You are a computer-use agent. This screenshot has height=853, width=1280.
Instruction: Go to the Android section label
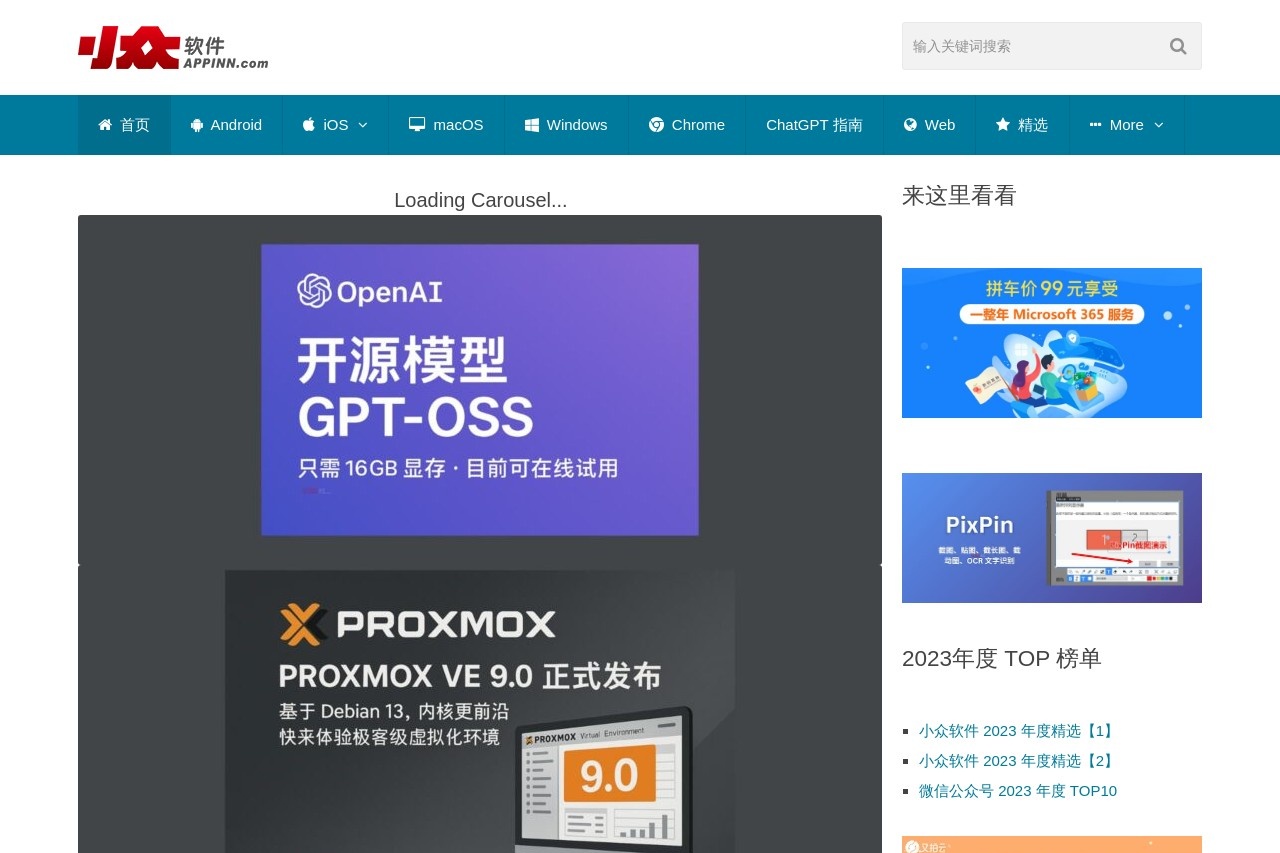coord(236,125)
